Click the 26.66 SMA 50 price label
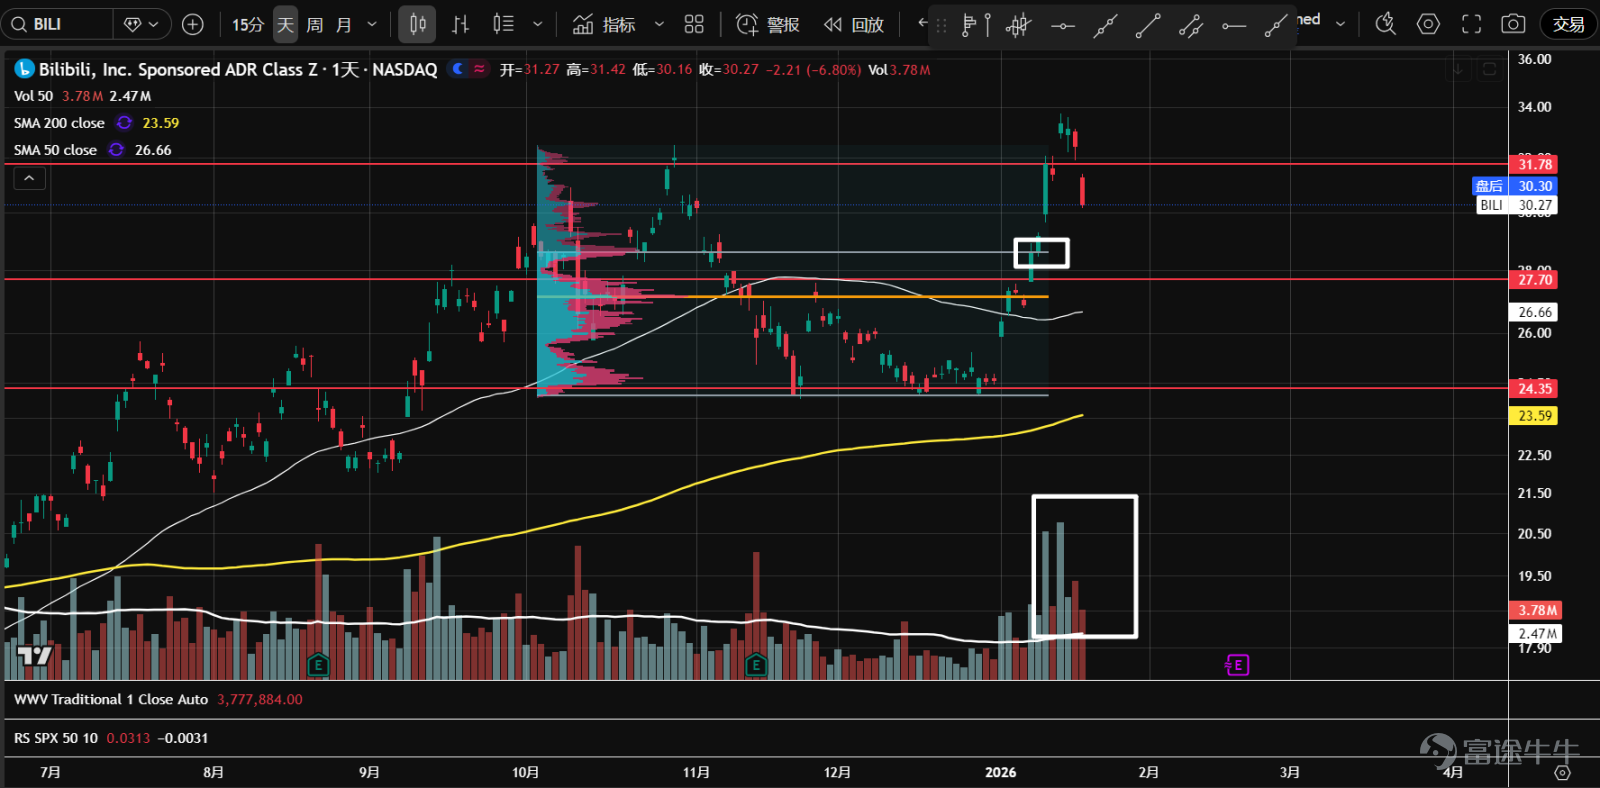Image resolution: width=1600 pixels, height=788 pixels. (x=1534, y=312)
